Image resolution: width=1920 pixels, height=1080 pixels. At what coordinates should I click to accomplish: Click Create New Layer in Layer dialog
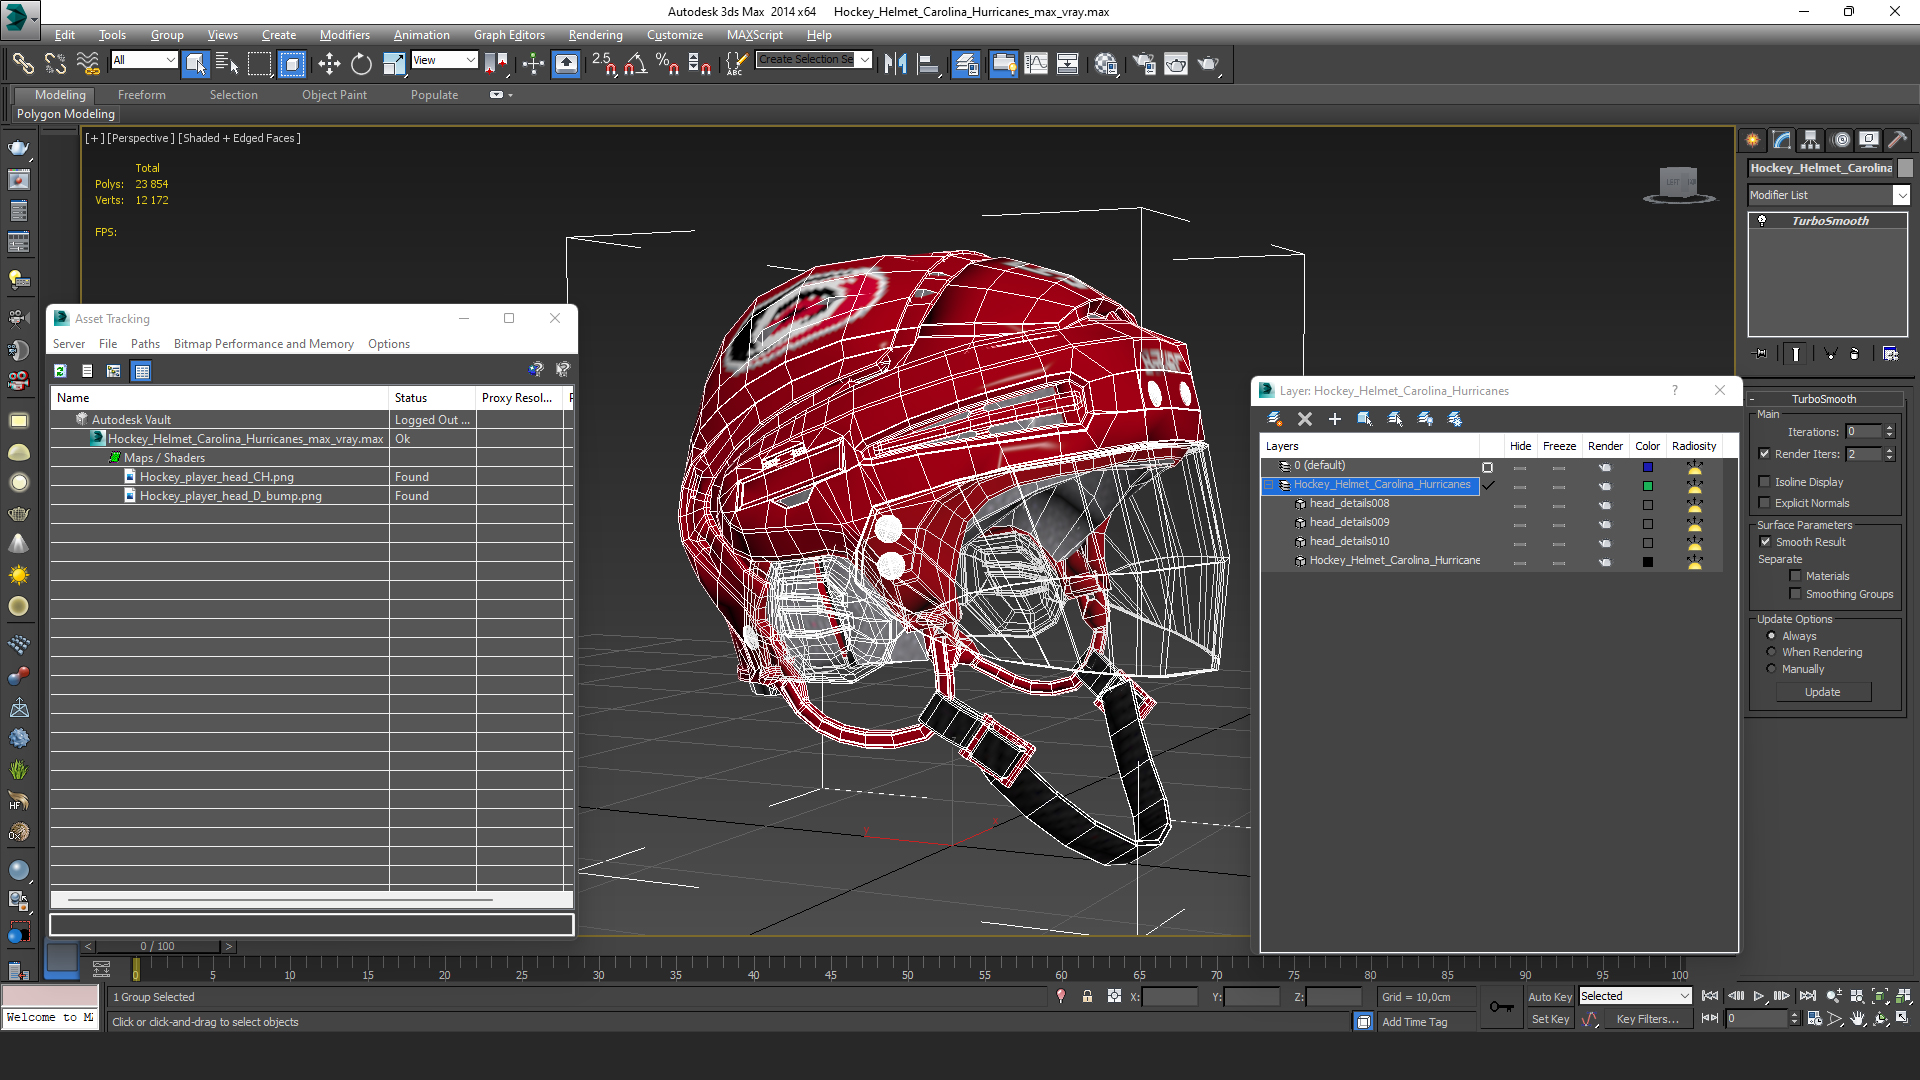1274,419
